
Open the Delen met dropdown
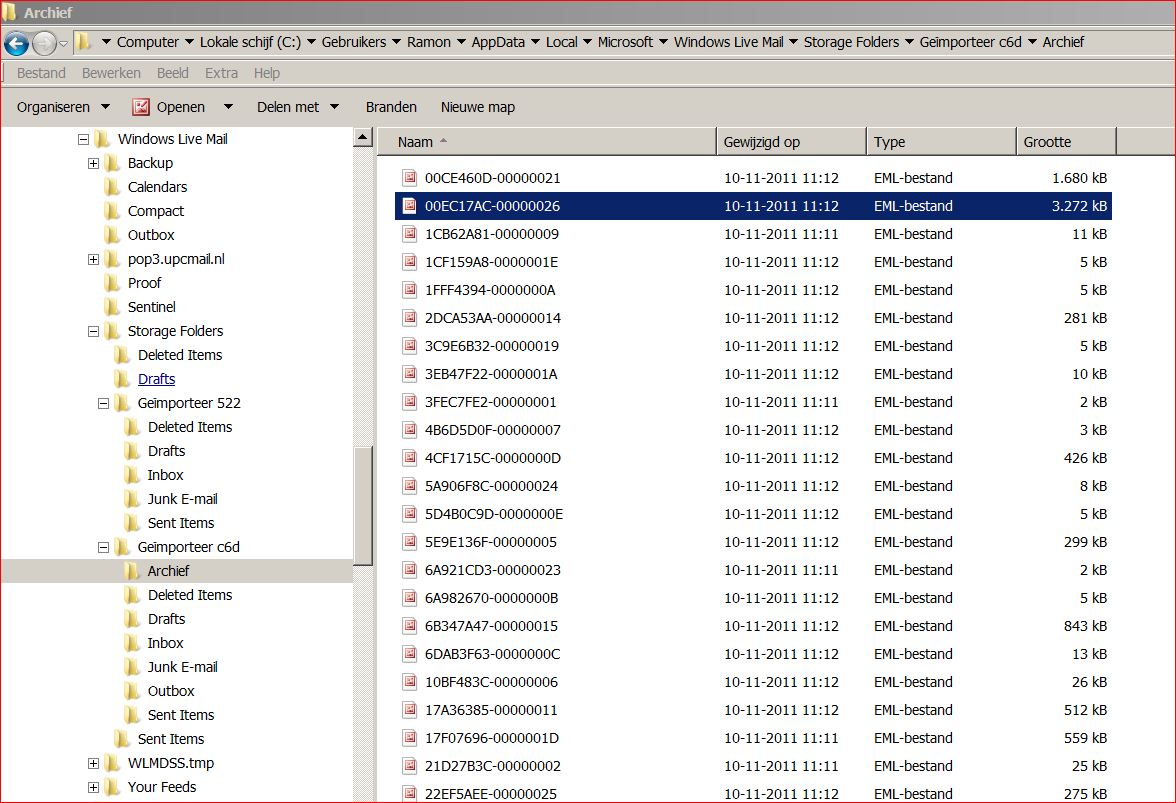click(x=298, y=107)
